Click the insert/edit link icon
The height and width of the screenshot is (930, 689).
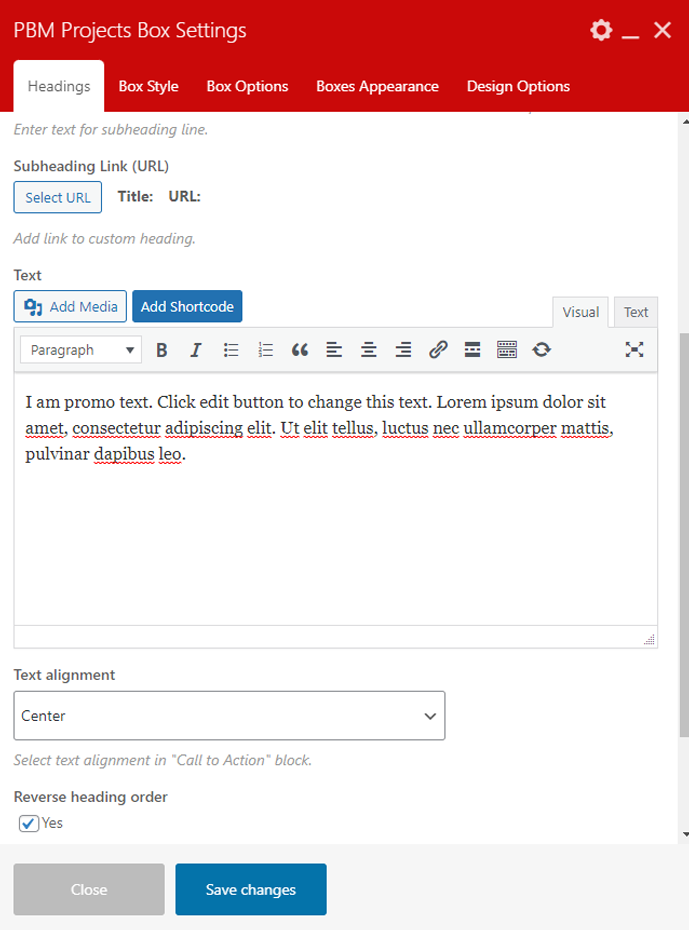point(438,350)
